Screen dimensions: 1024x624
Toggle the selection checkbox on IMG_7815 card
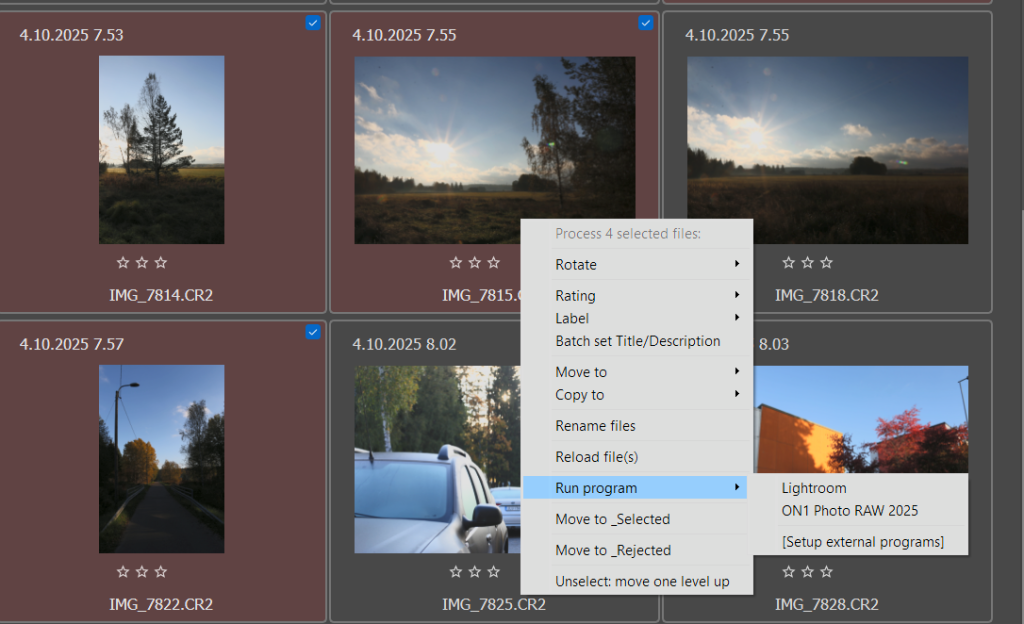tap(645, 23)
